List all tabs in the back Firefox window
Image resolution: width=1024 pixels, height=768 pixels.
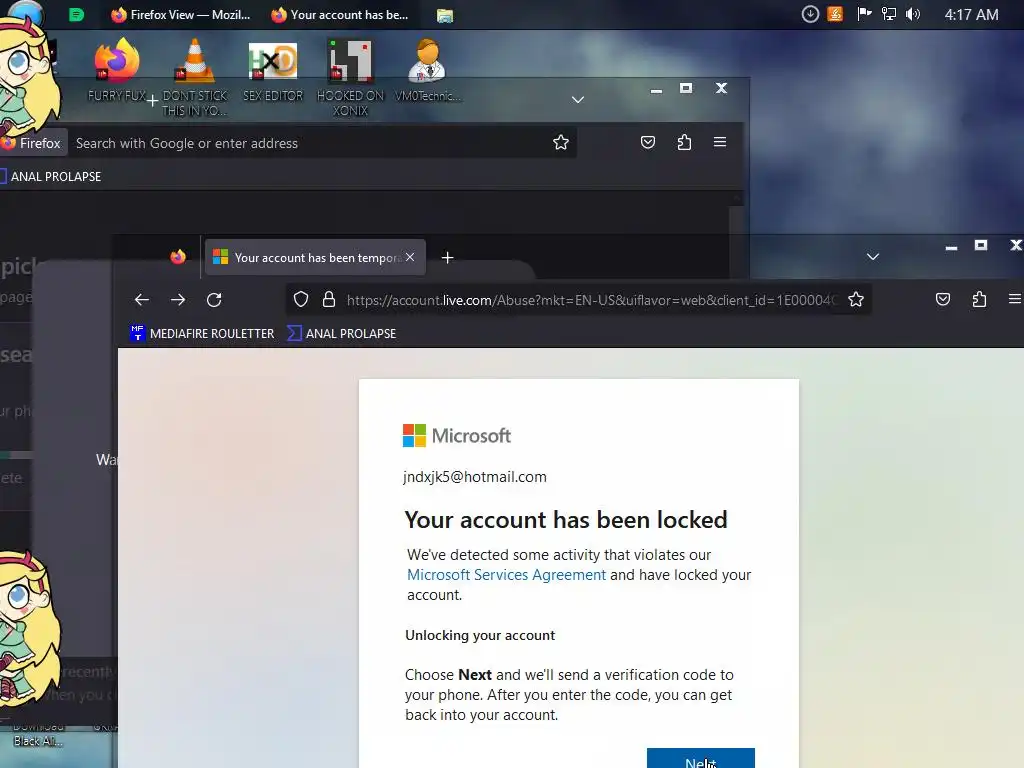(x=578, y=100)
